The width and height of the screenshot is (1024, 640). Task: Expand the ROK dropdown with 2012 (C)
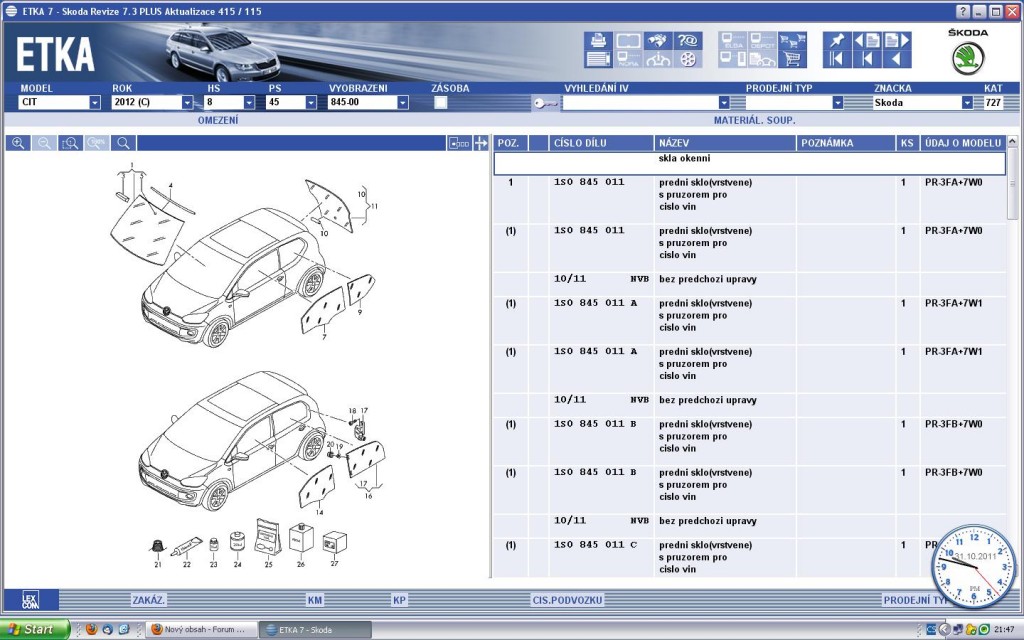[187, 102]
